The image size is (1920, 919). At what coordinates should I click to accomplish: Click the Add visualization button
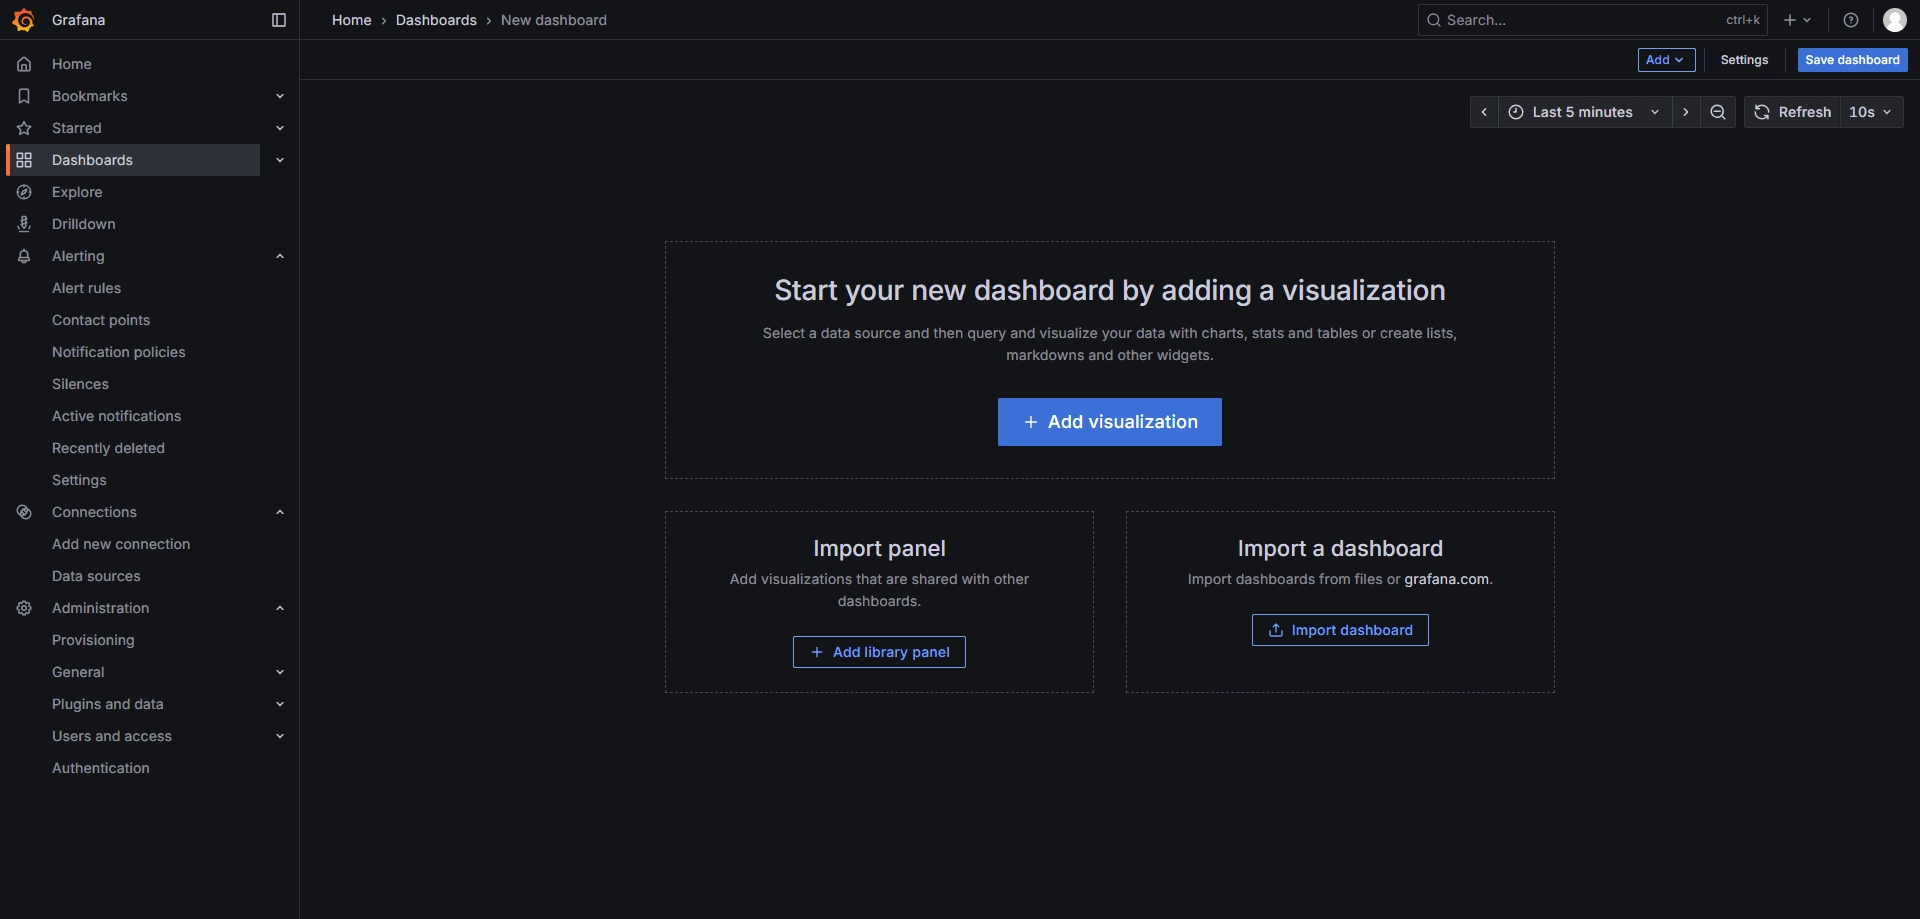[1109, 422]
